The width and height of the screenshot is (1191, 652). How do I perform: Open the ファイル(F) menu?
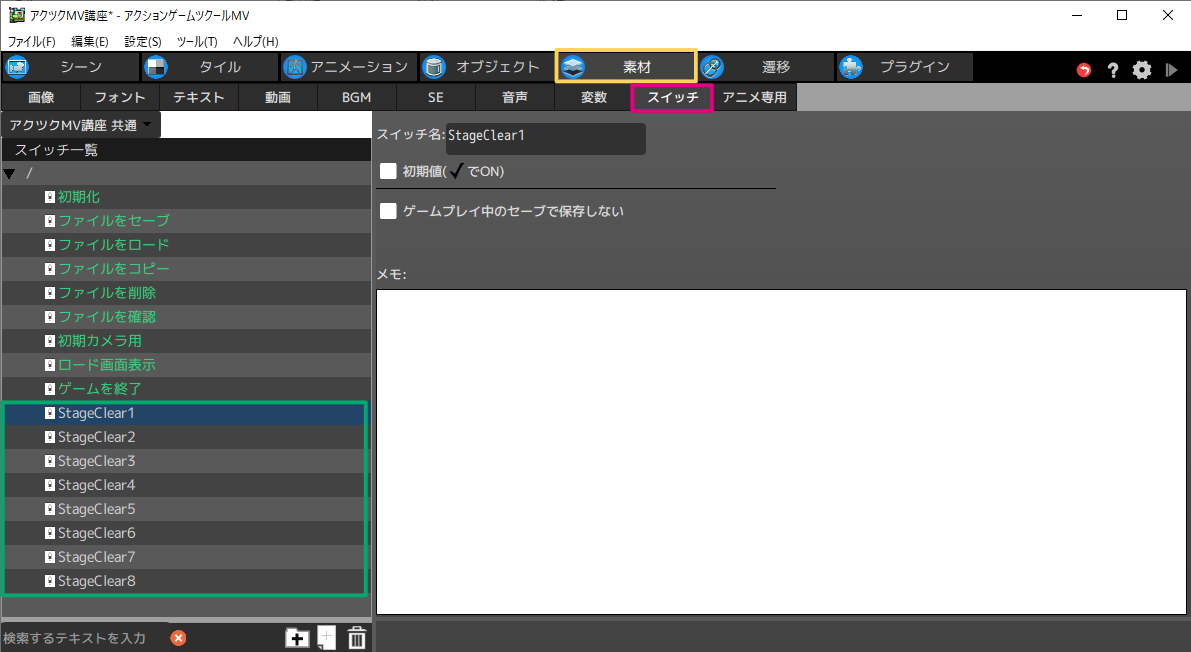coord(32,41)
